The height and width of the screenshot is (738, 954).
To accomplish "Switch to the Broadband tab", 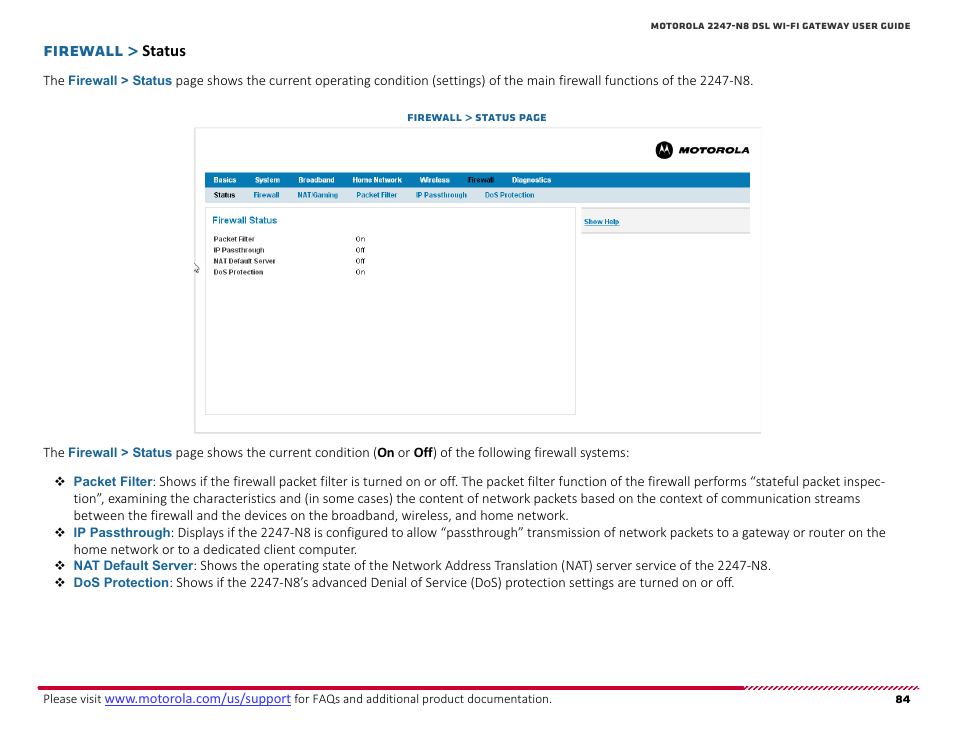I will coord(317,180).
